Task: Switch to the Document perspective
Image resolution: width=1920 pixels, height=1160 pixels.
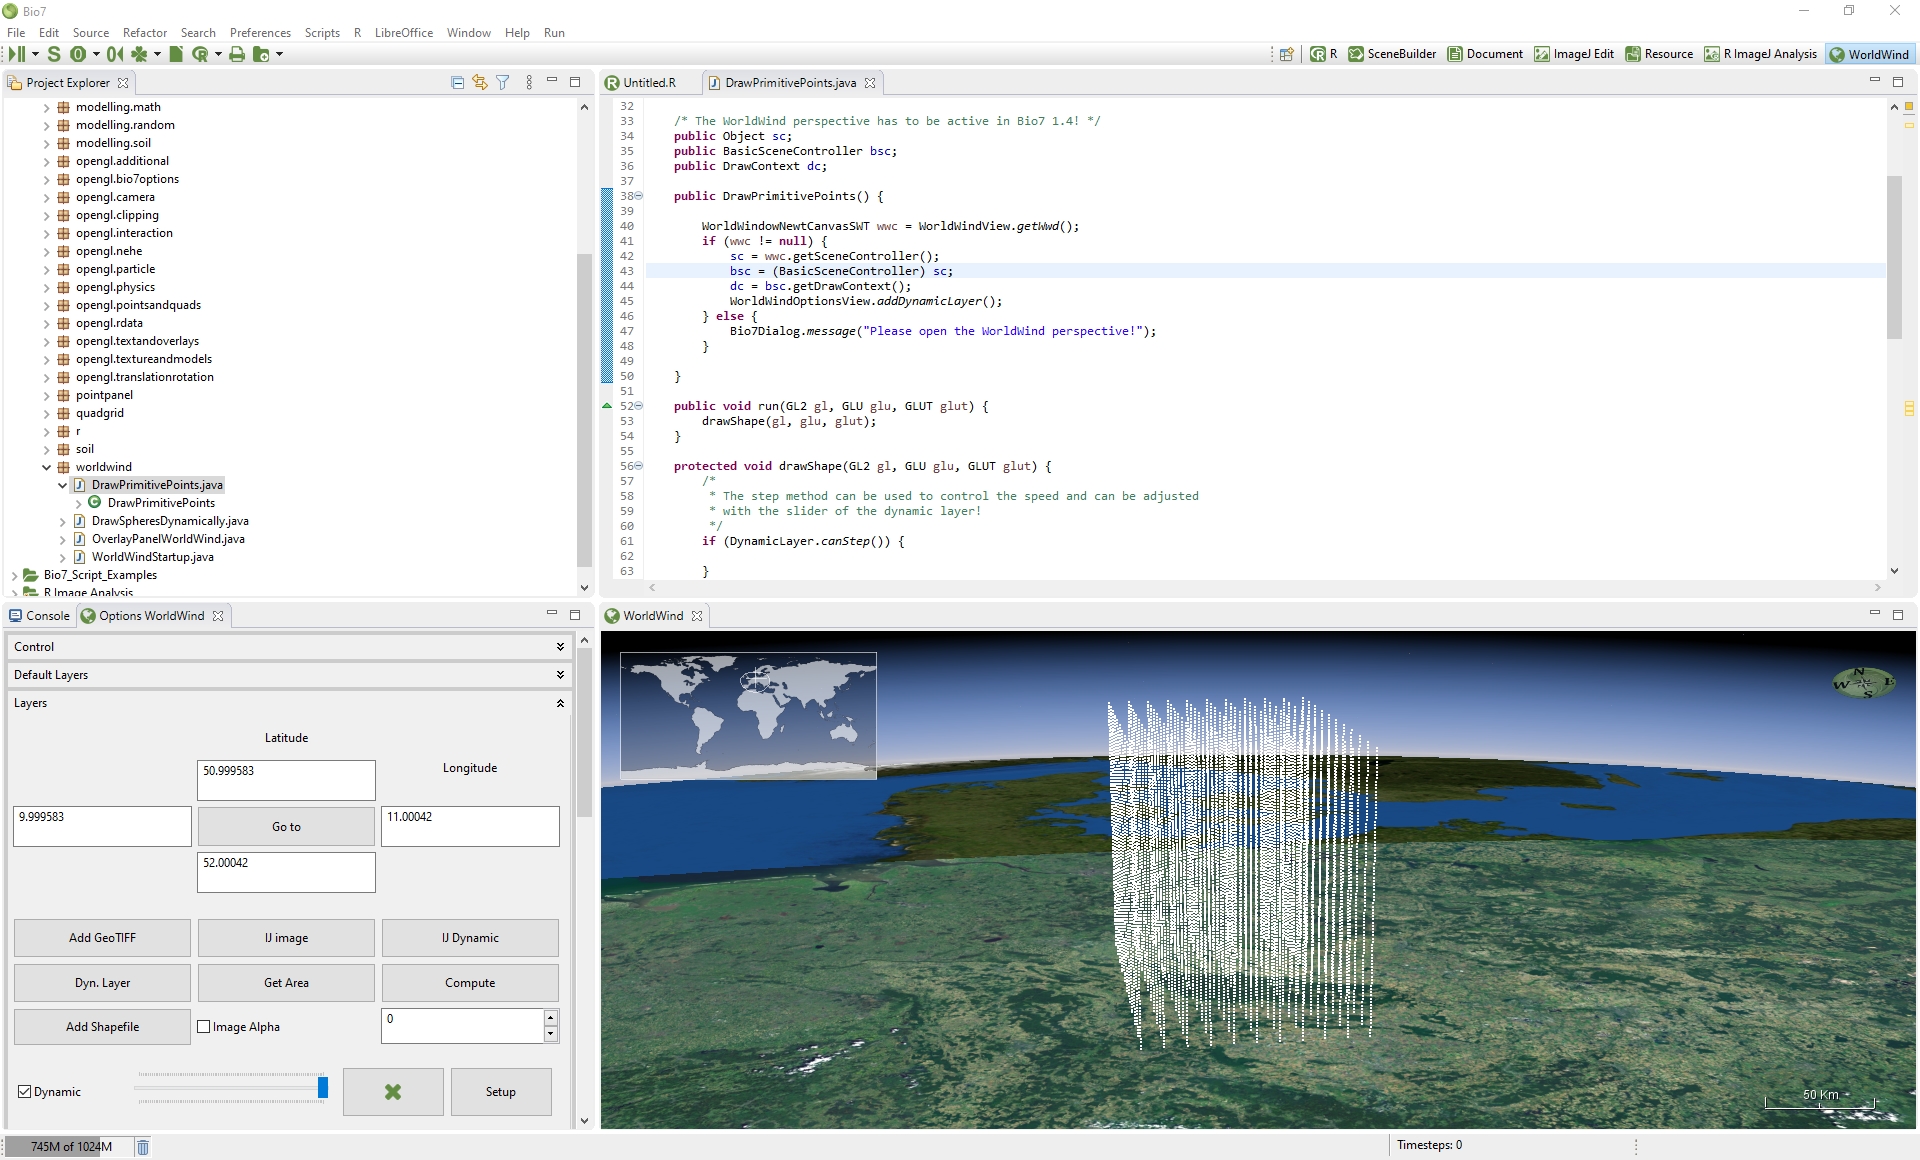Action: 1485,54
